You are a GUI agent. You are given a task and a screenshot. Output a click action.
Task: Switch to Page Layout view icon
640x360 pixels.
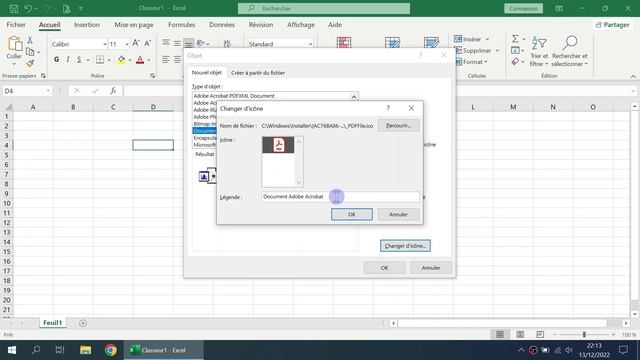pyautogui.click(x=520, y=334)
